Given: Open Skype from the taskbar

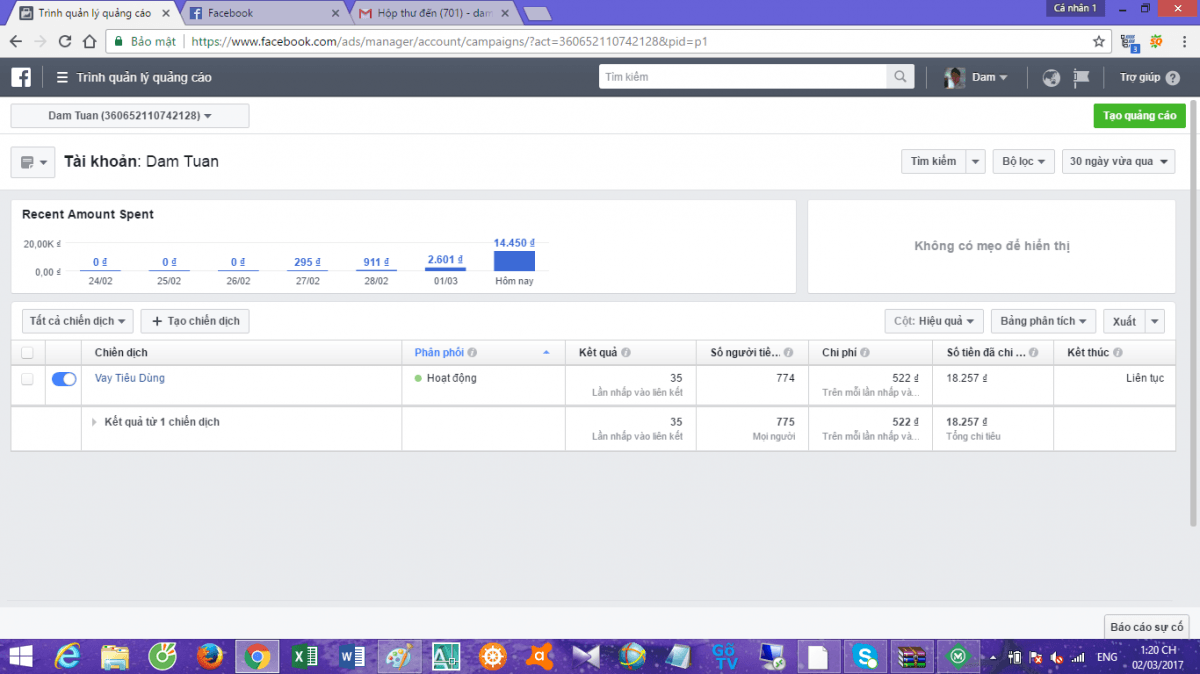Looking at the screenshot, I should pos(866,656).
